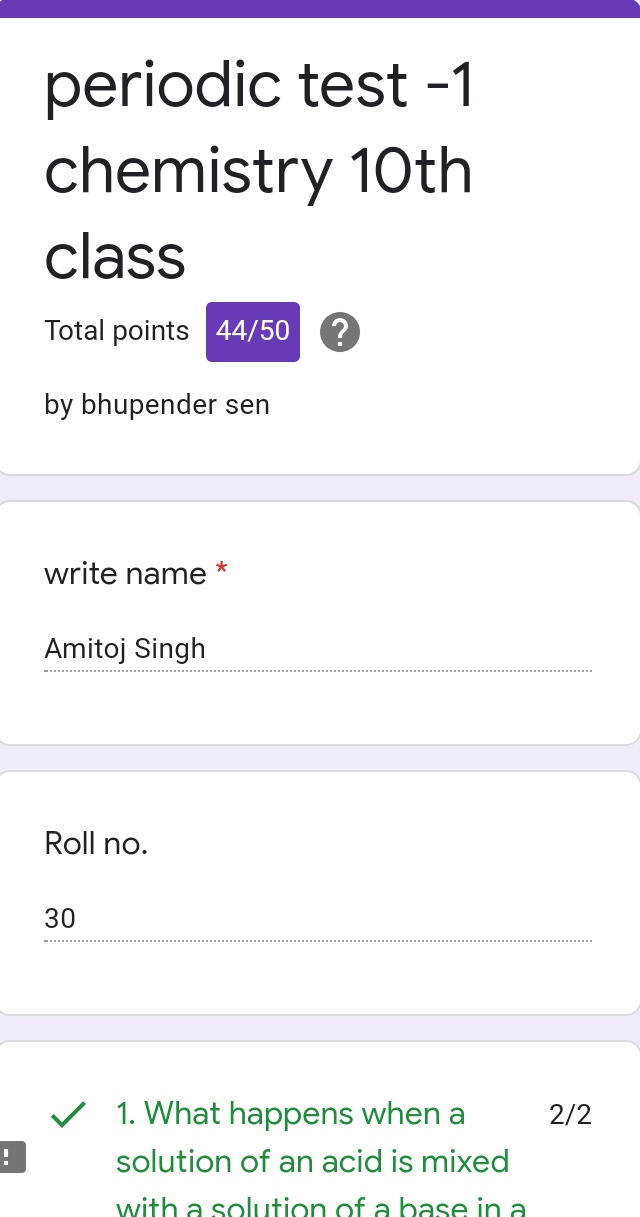Click the dotted underline beneath the roll number
Screen dimensions: 640x1217
pos(318,941)
